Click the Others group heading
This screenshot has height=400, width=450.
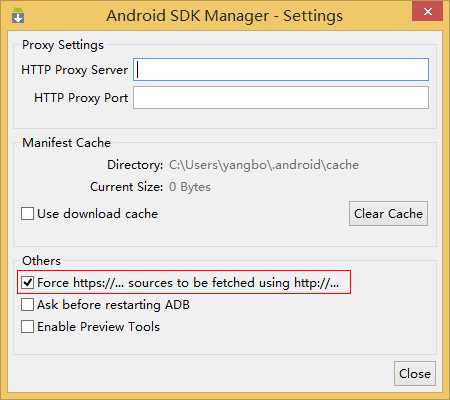point(41,261)
